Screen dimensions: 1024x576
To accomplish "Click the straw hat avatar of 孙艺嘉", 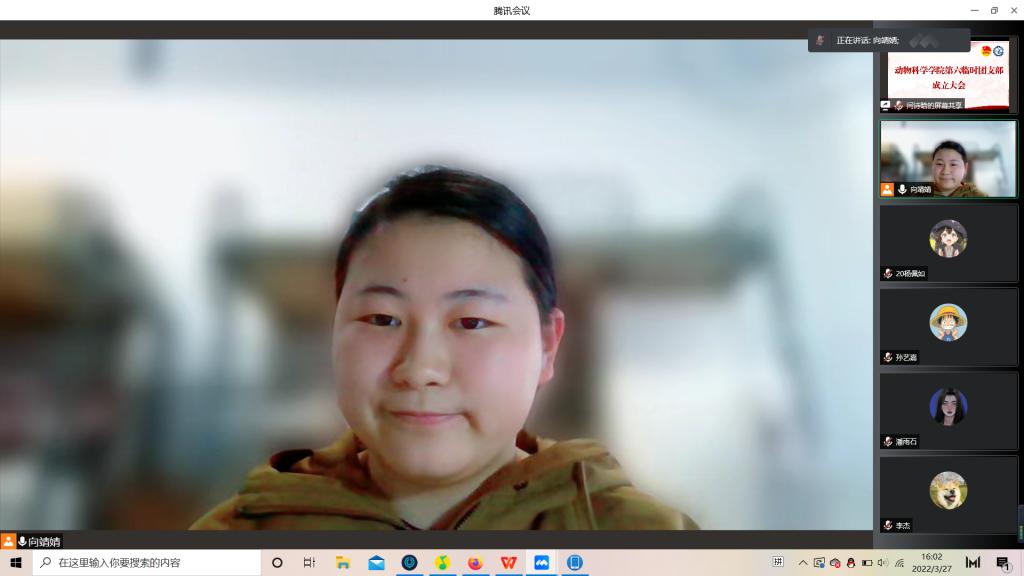I will (948, 322).
